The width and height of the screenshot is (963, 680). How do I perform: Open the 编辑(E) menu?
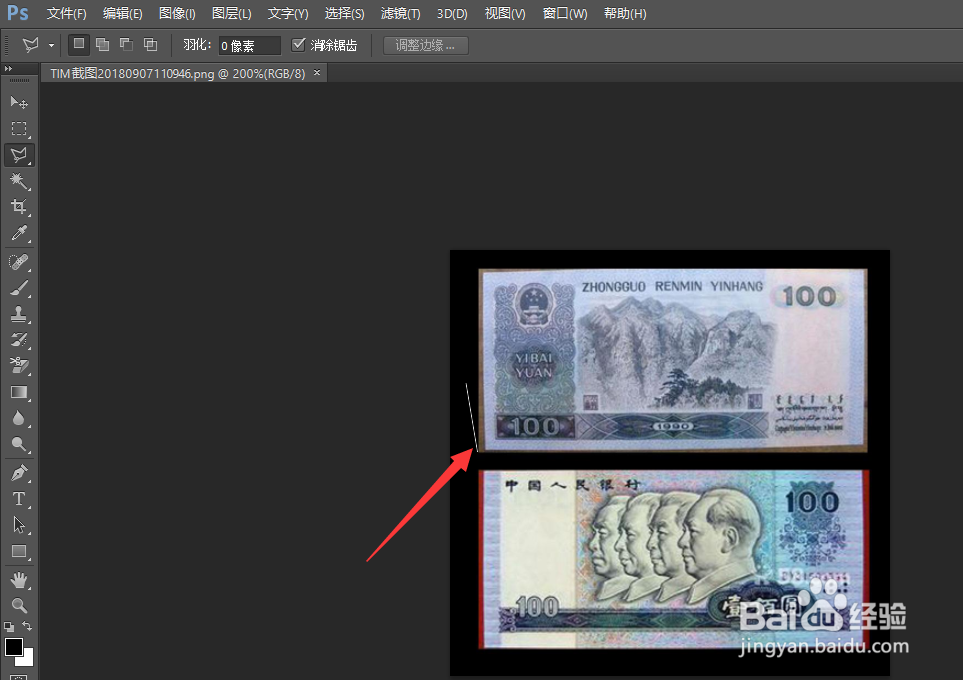click(x=122, y=14)
